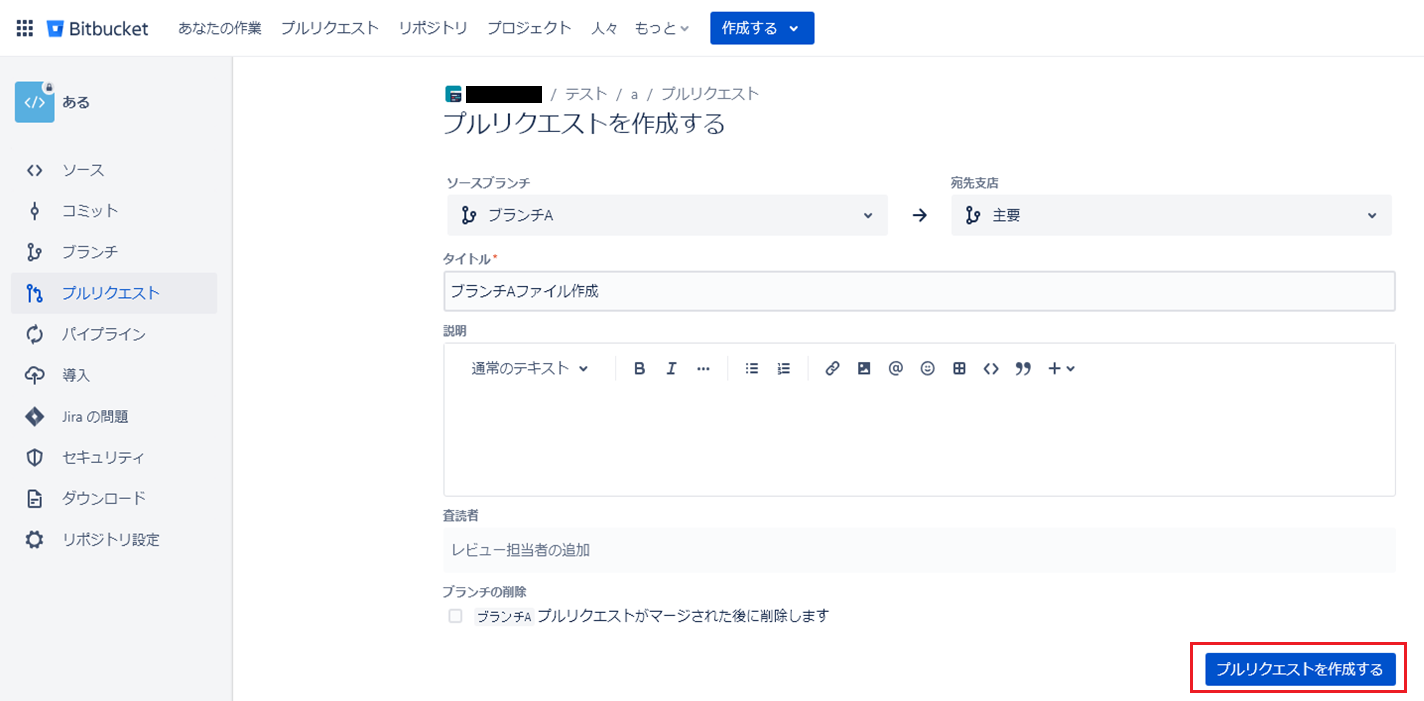
Task: Select 導入 label in sidebar
Action: click(76, 375)
